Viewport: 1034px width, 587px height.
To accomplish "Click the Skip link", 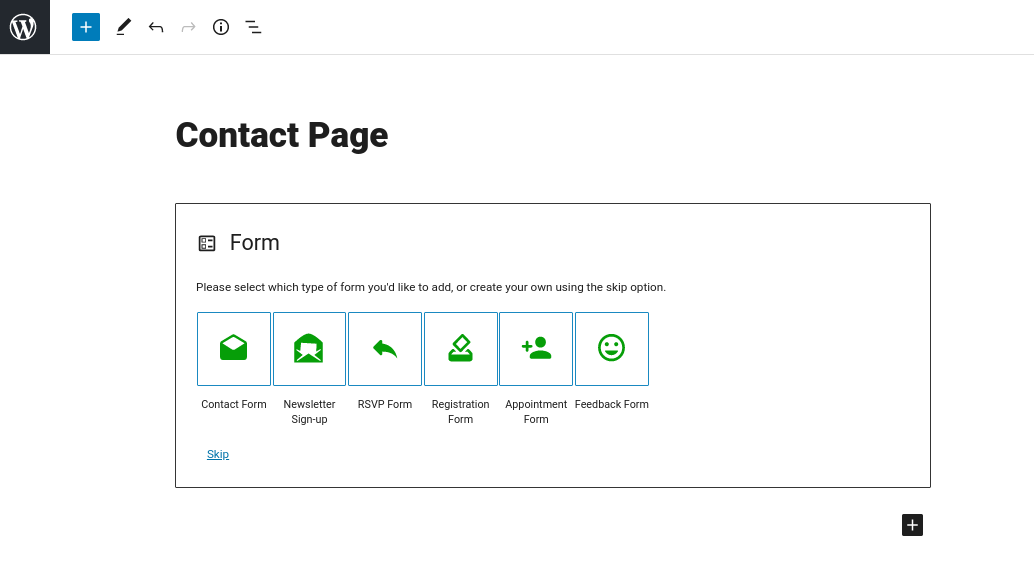I will tap(218, 454).
